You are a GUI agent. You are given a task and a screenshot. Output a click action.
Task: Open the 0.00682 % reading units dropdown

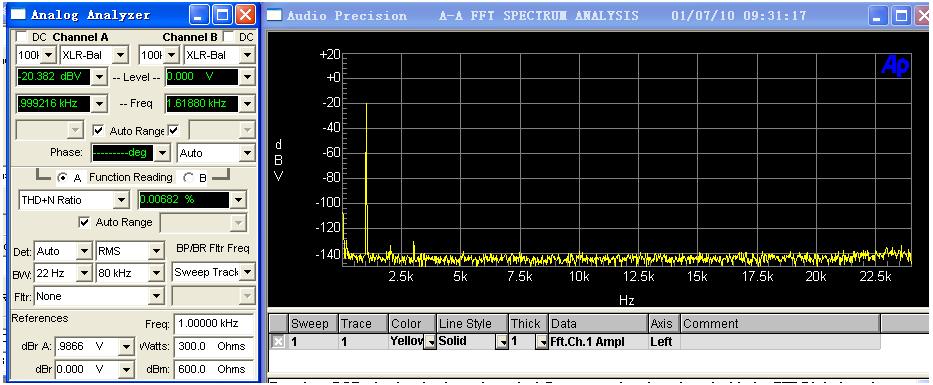click(238, 200)
